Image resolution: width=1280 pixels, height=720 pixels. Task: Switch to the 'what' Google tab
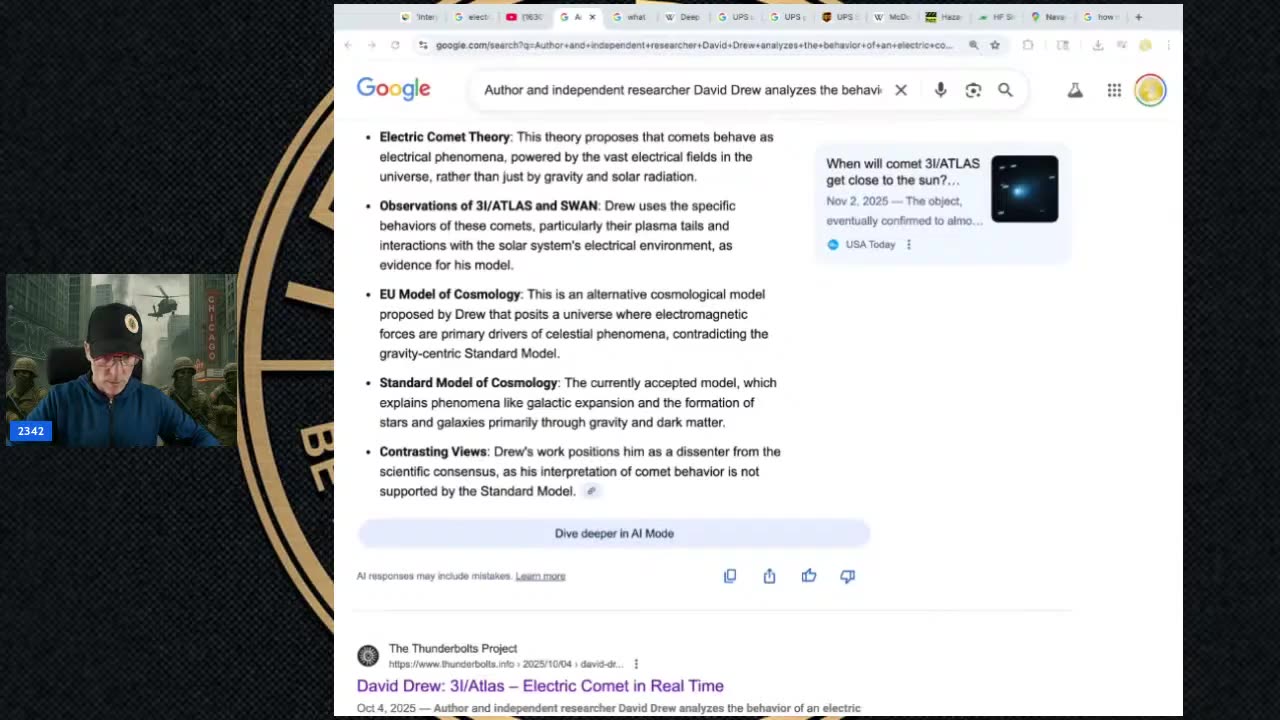[630, 17]
